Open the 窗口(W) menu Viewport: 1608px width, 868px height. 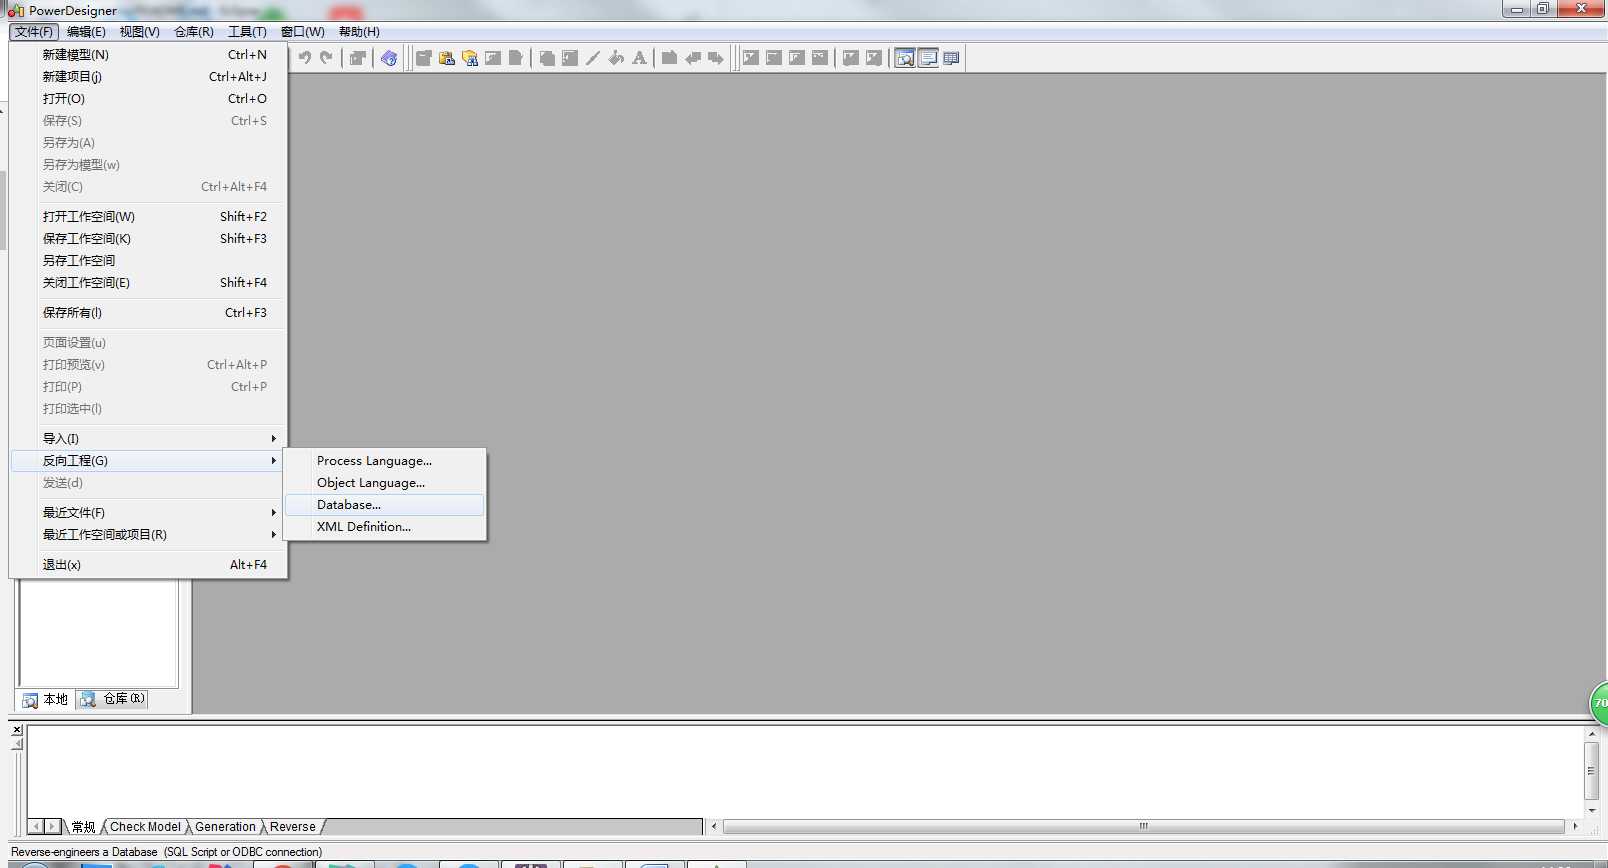click(302, 32)
